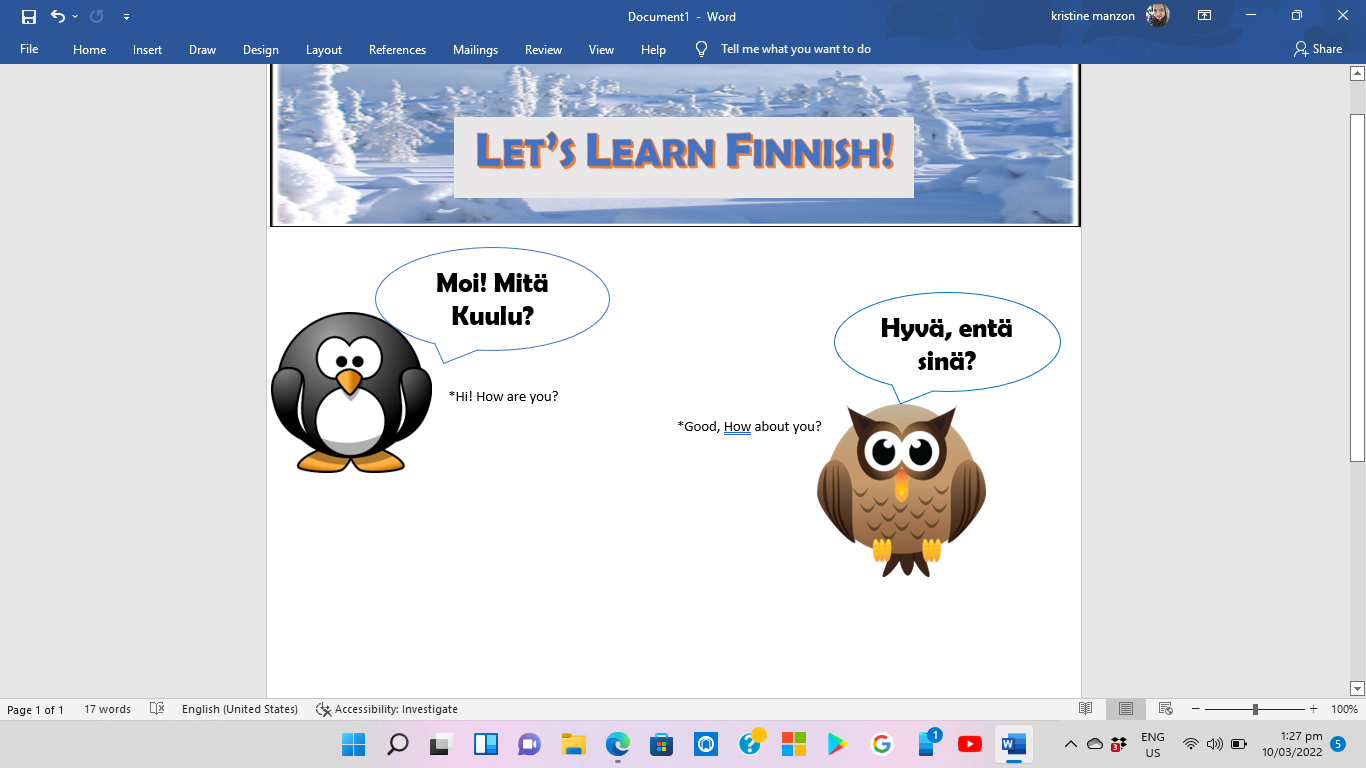Image resolution: width=1366 pixels, height=768 pixels.
Task: Click the Redo (repeat) icon
Action: coord(97,17)
